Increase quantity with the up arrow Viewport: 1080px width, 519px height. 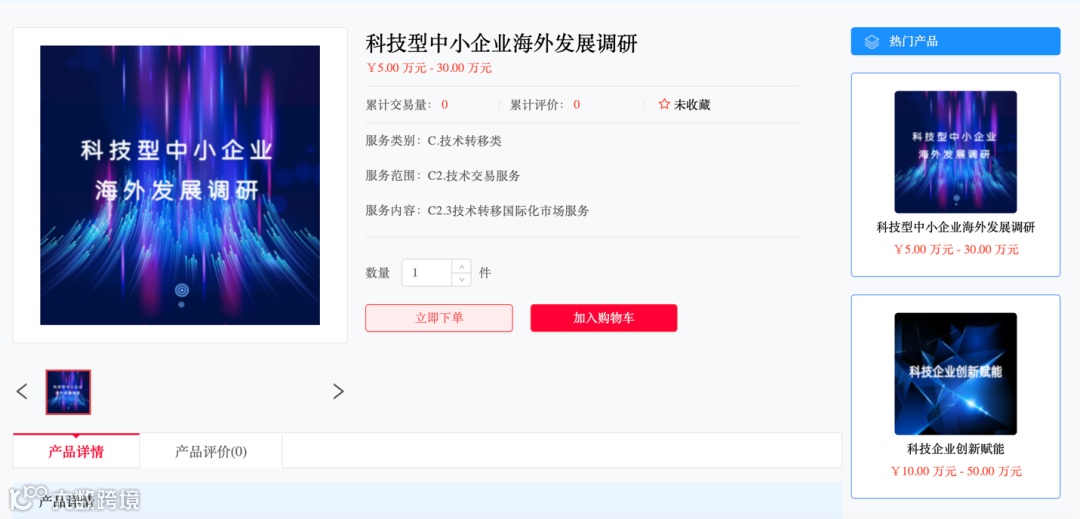[x=461, y=266]
